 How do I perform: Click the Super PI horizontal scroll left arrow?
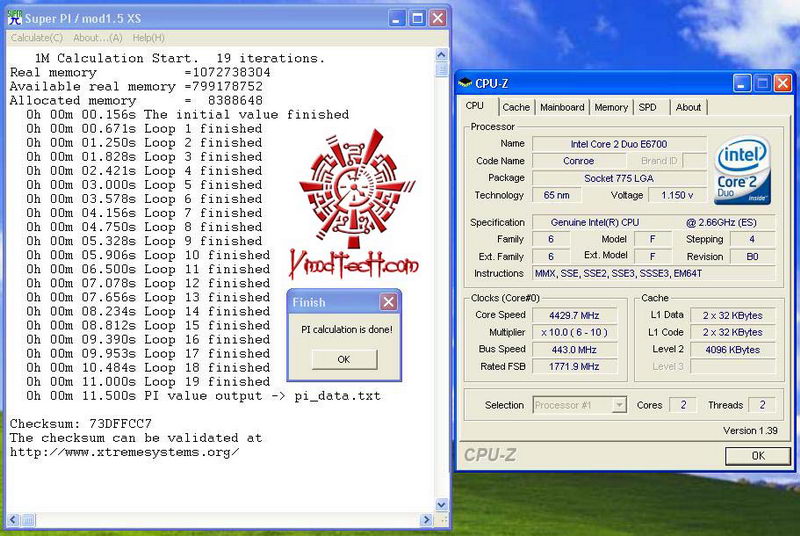(x=13, y=520)
